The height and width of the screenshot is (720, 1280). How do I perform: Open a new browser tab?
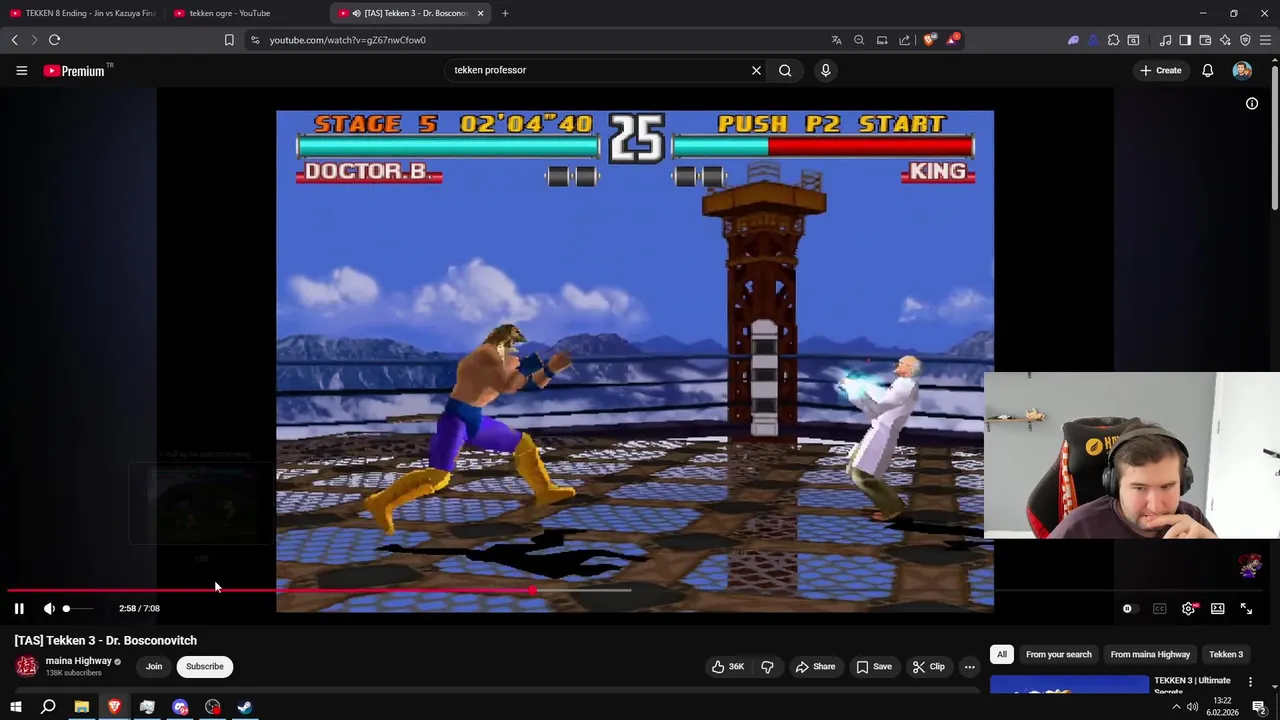tap(505, 13)
